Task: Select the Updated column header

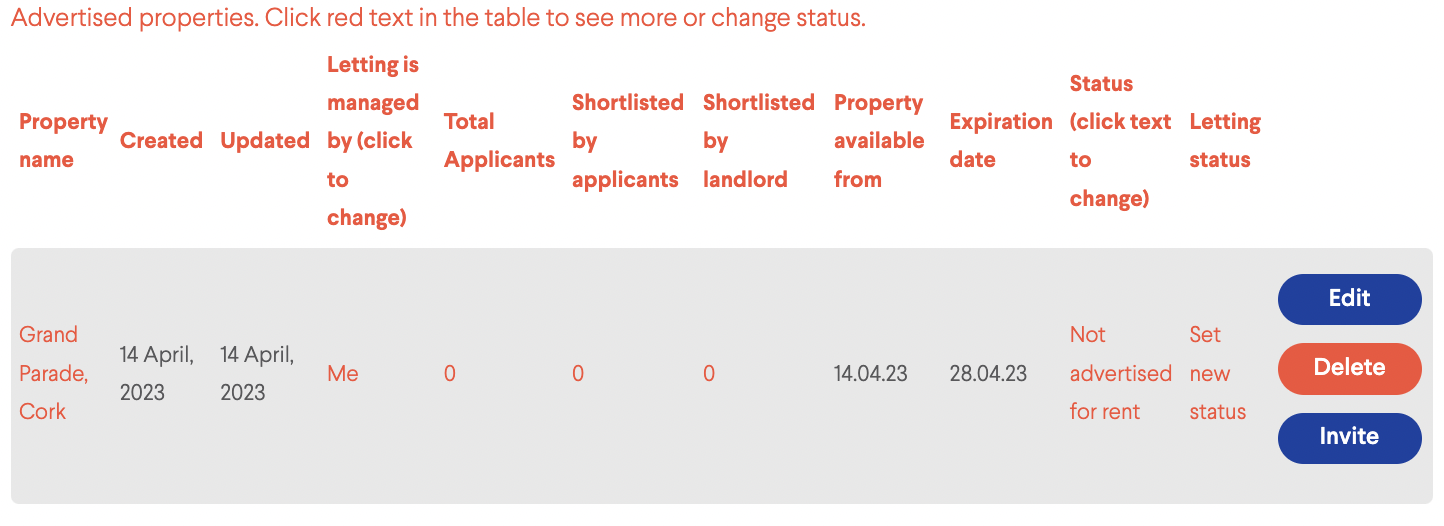Action: click(x=265, y=141)
